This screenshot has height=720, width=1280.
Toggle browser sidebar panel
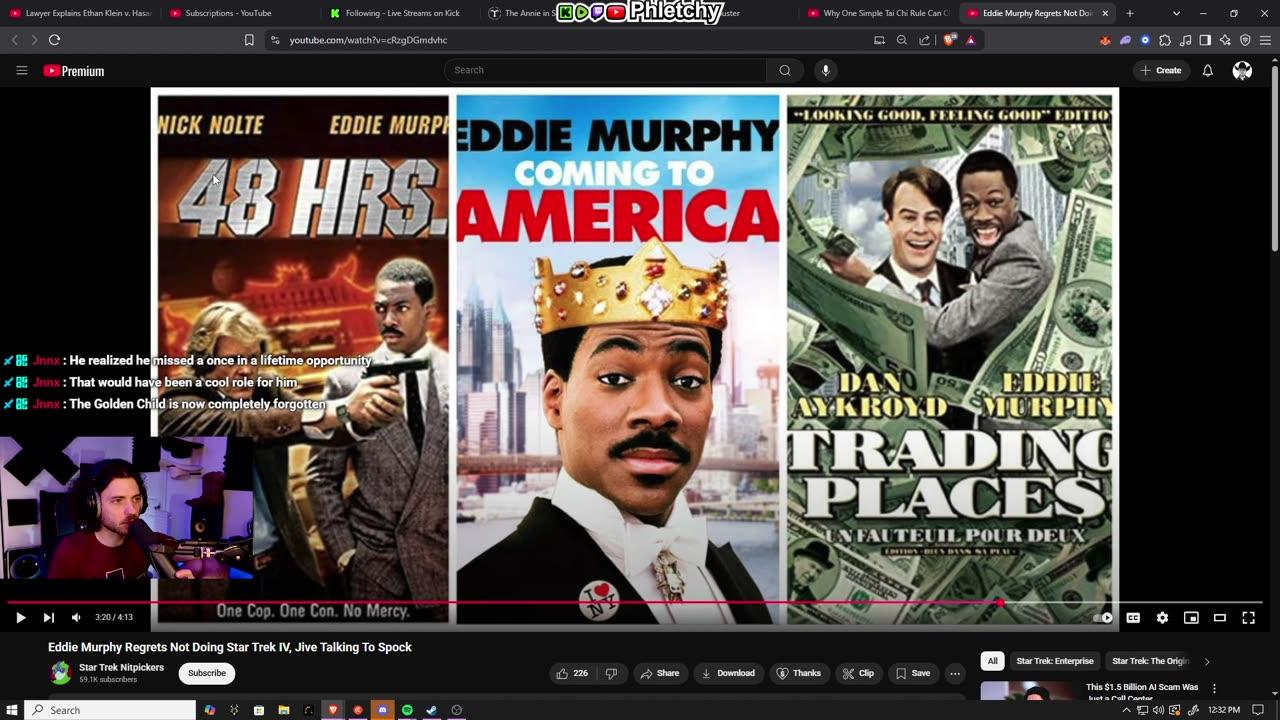[x=1205, y=40]
